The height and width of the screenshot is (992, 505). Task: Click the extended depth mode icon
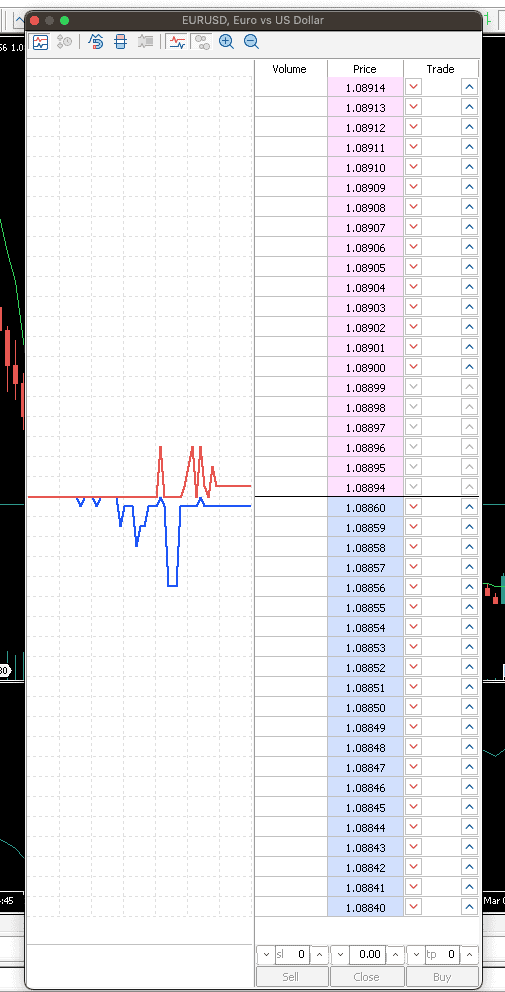pyautogui.click(x=146, y=42)
